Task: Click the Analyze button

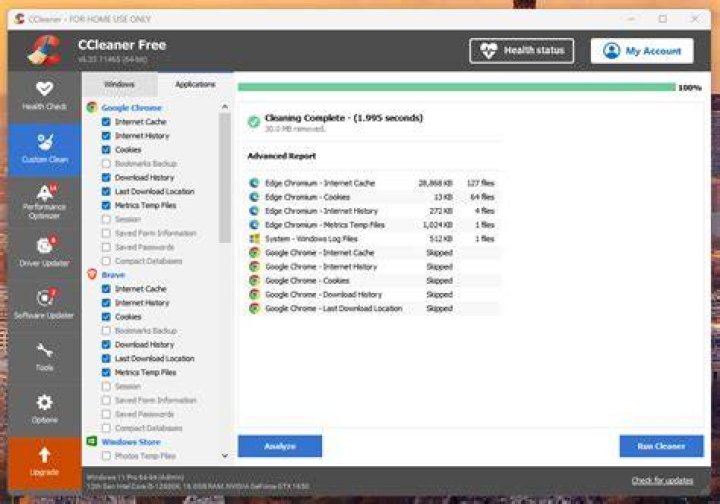Action: pyautogui.click(x=280, y=446)
